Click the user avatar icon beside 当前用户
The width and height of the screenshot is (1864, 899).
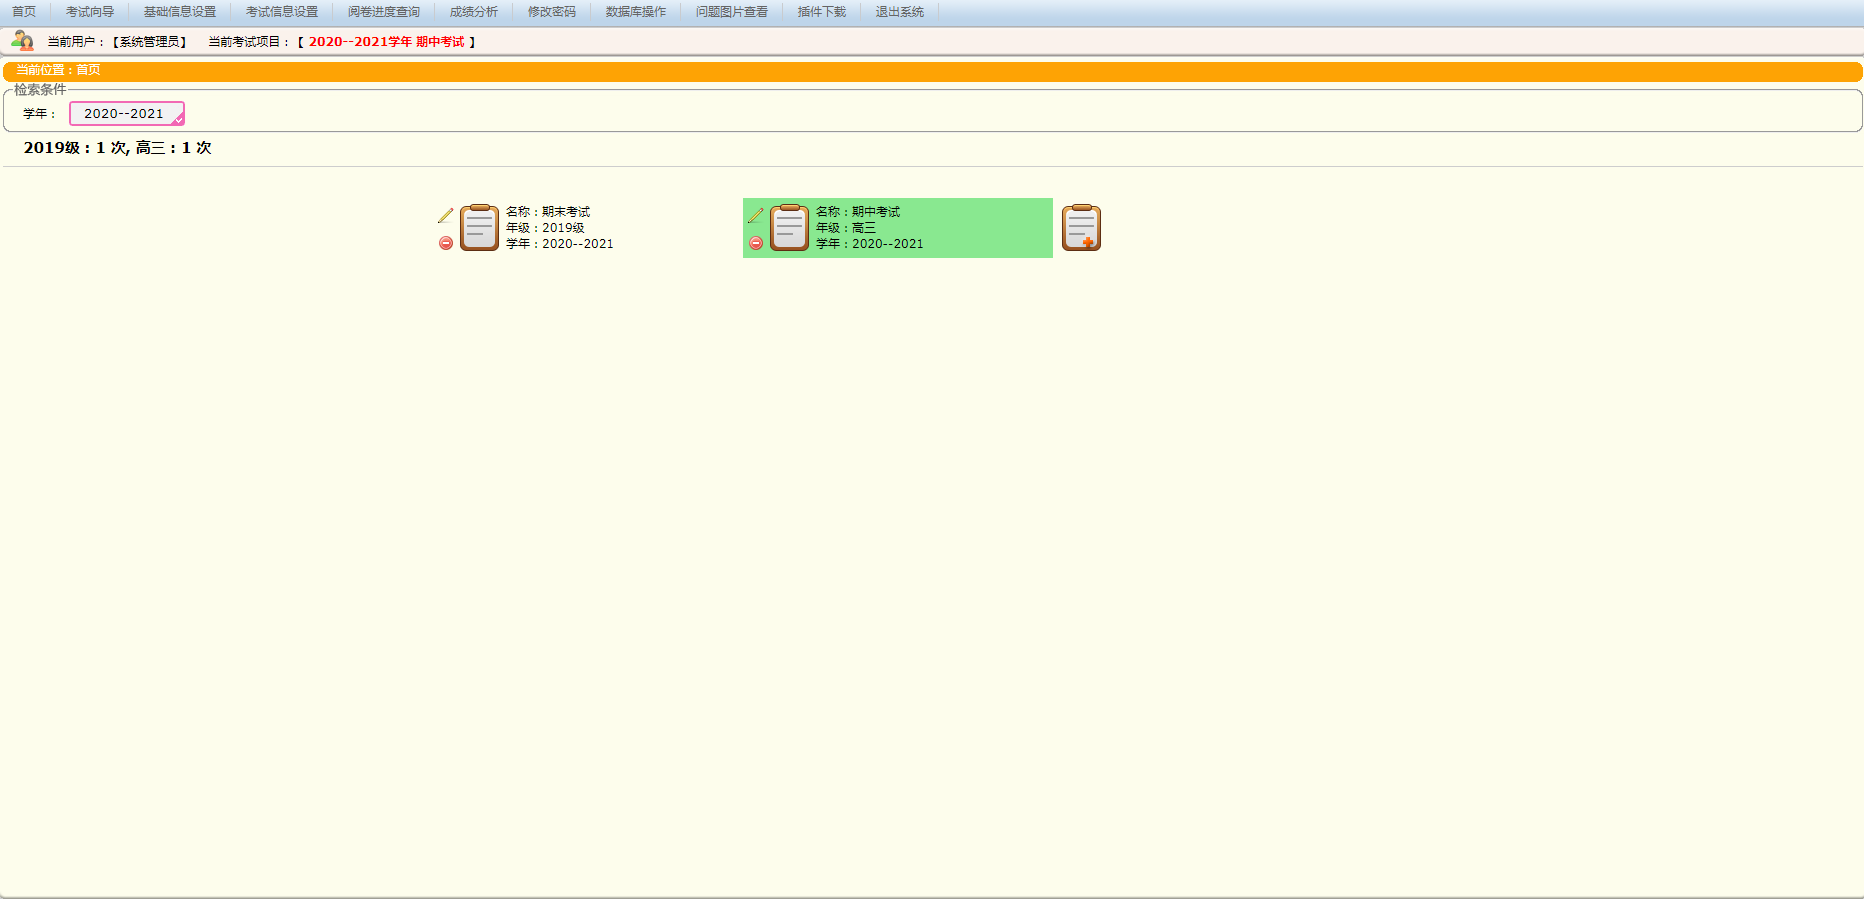[x=22, y=41]
